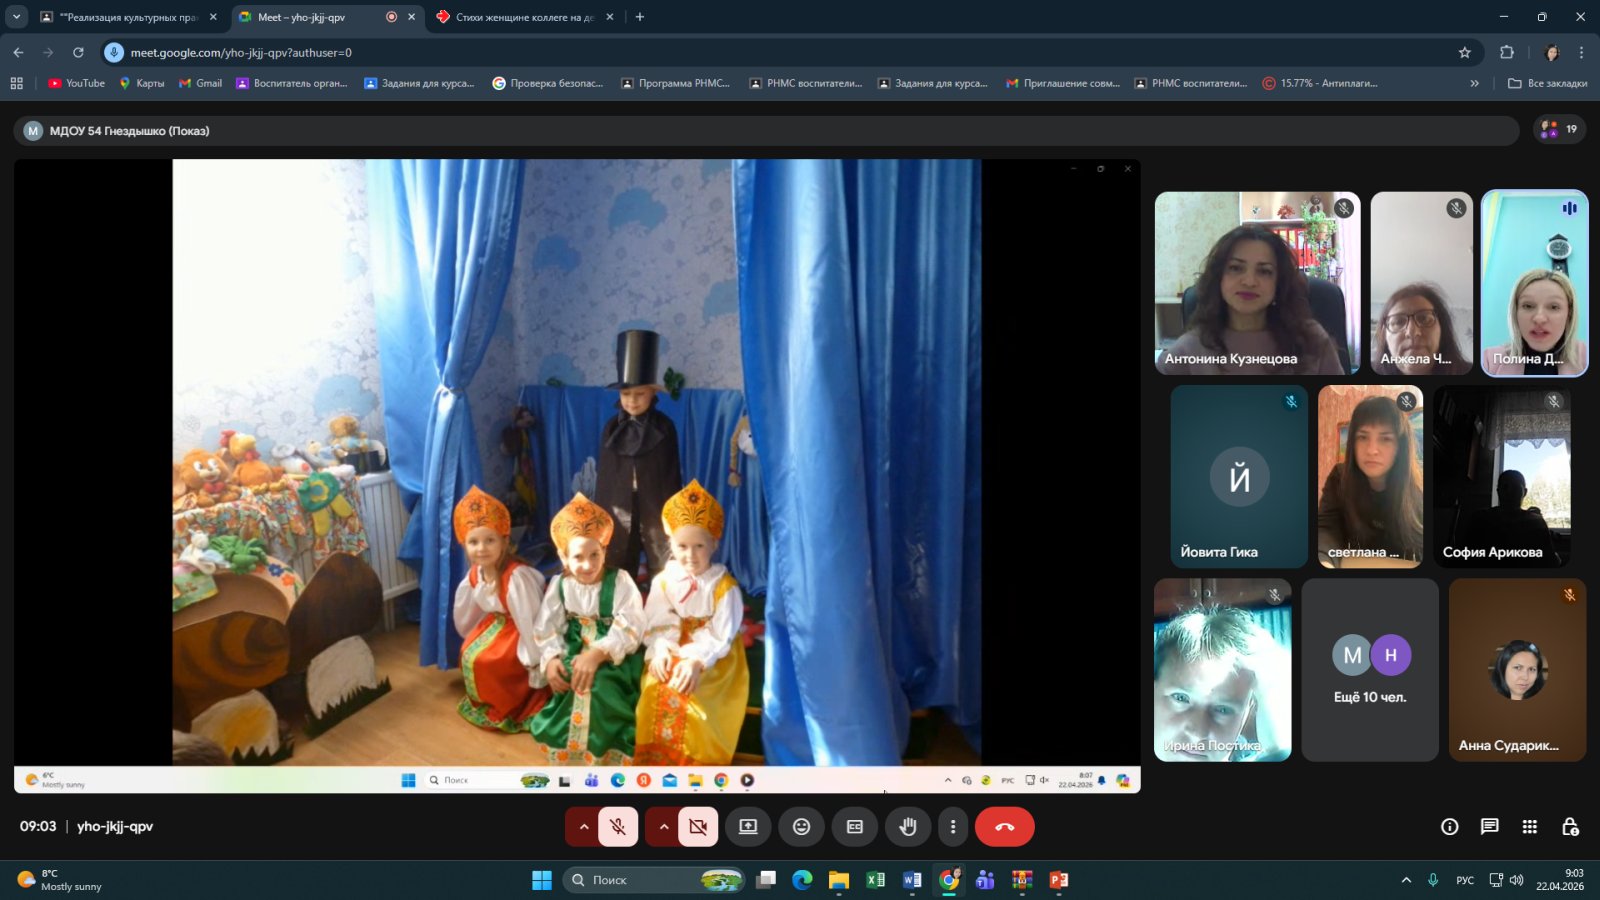Click the present screen icon
The height and width of the screenshot is (900, 1600).
[x=748, y=827]
